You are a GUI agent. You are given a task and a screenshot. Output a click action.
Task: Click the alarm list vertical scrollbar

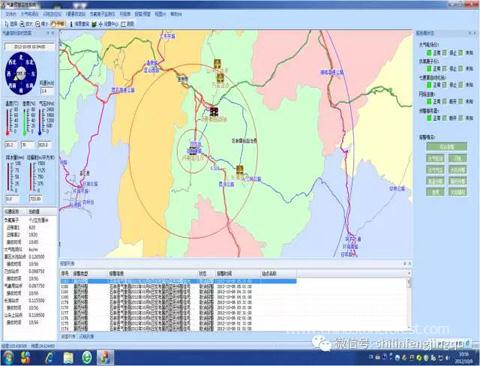pyautogui.click(x=409, y=304)
